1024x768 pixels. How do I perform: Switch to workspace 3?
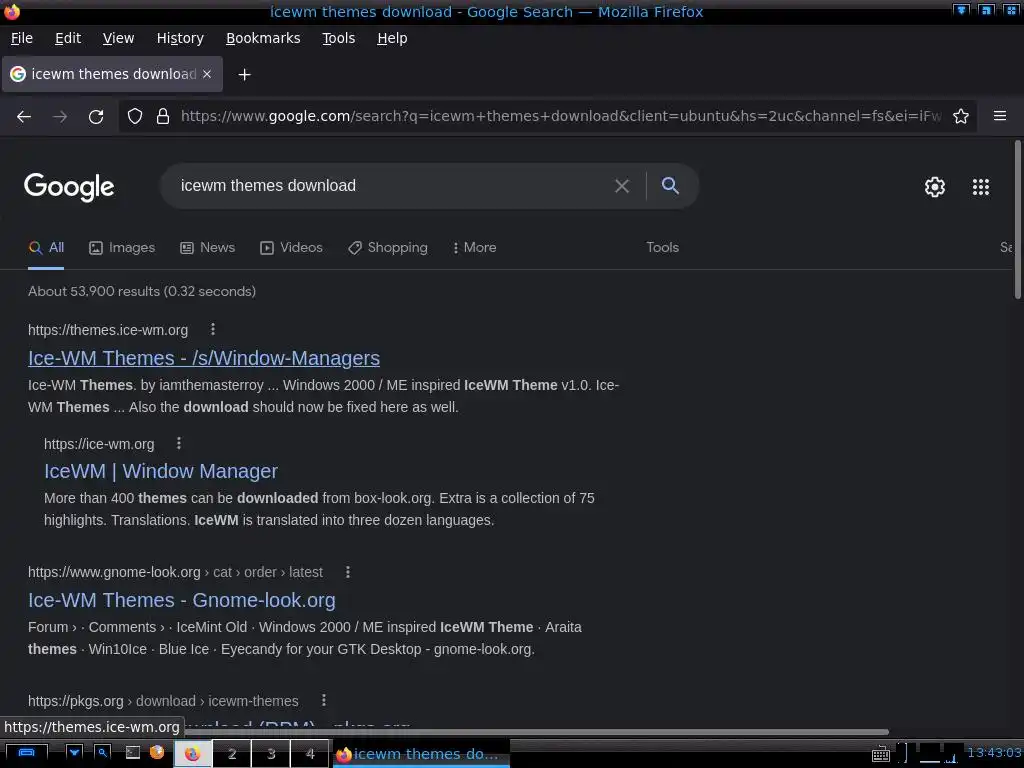coord(271,754)
